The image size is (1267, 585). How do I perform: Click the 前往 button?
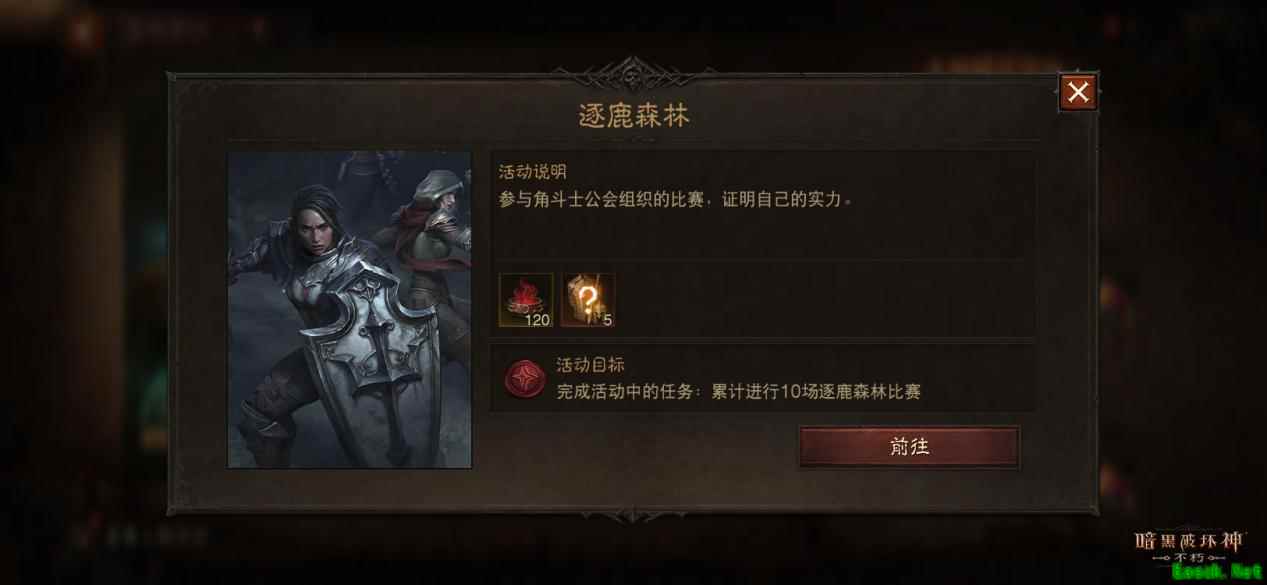[909, 447]
